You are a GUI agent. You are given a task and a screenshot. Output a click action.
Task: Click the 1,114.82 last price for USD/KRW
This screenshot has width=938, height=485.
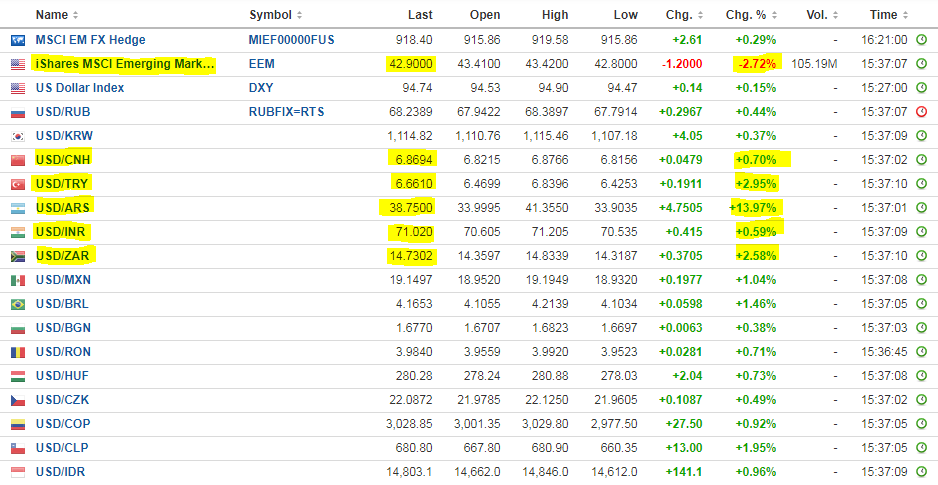pyautogui.click(x=410, y=136)
